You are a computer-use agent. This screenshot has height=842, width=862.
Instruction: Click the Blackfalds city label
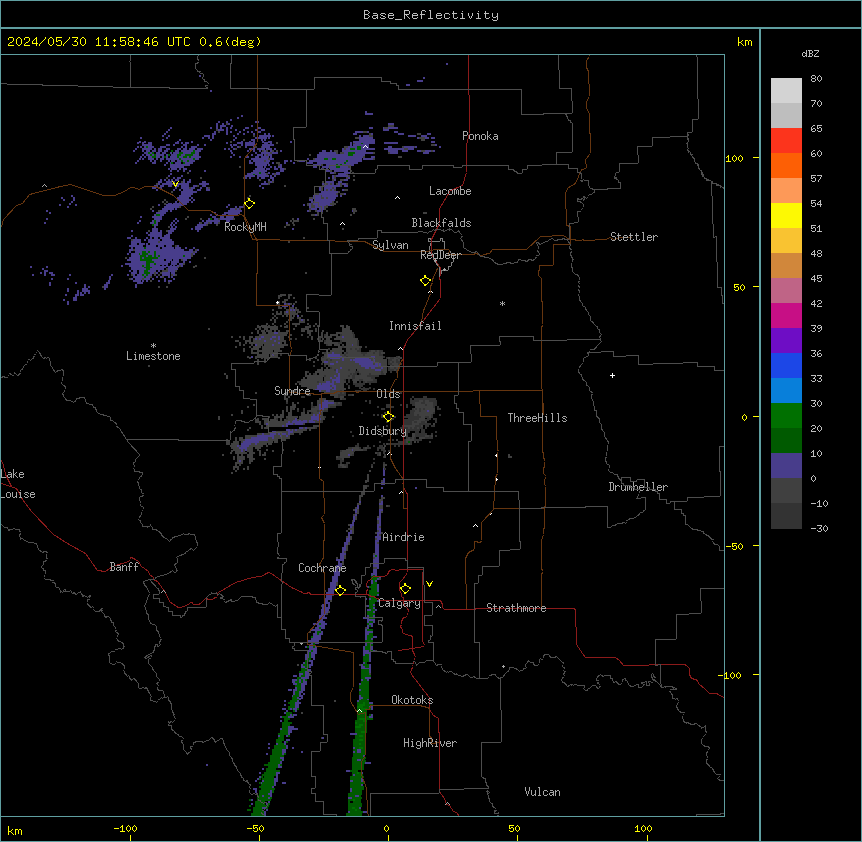coord(441,223)
